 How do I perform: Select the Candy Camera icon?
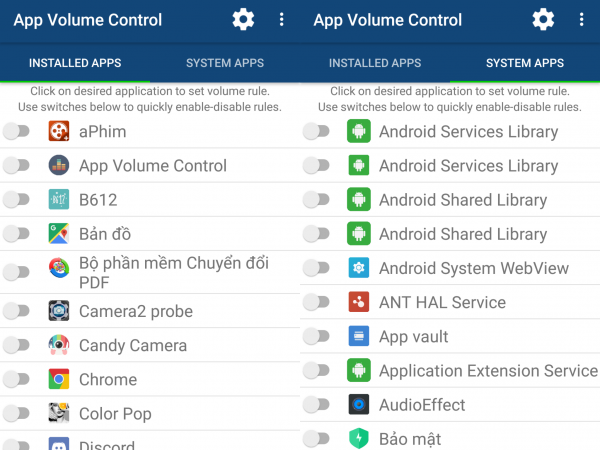pos(59,345)
